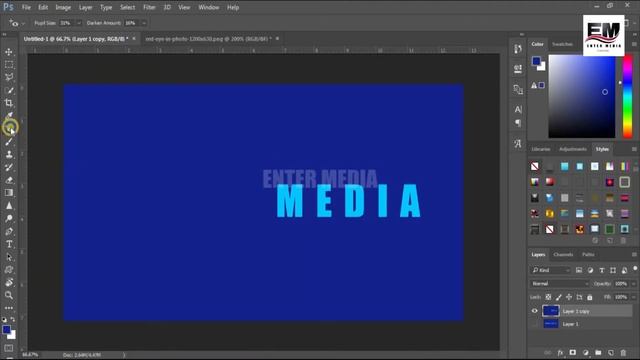Close the Untitled-1 document tab
This screenshot has width=640, height=360.
134,39
